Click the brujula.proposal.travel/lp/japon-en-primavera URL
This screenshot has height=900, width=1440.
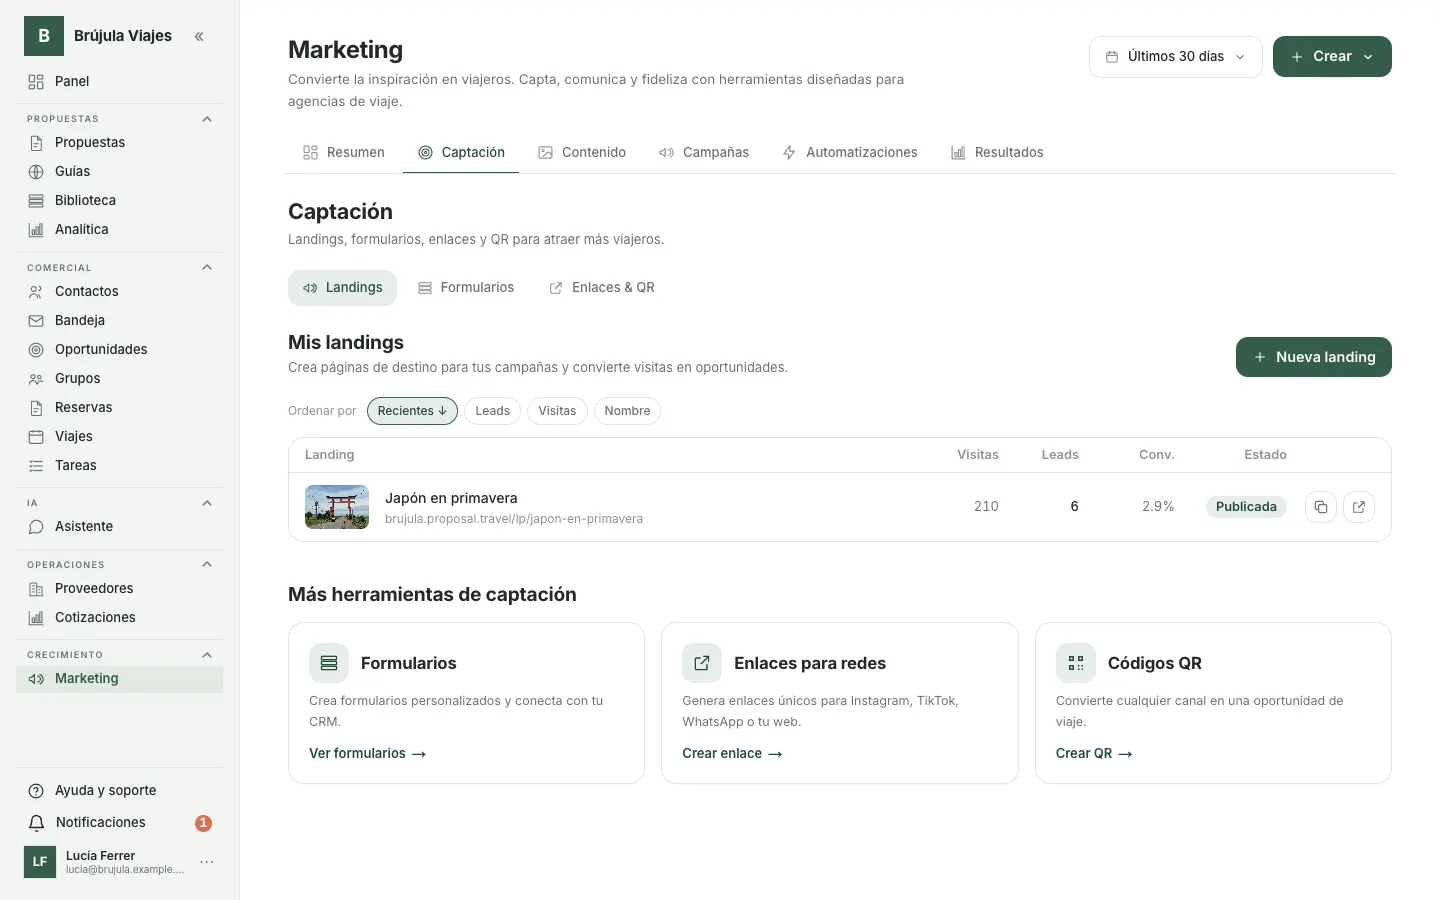514,519
